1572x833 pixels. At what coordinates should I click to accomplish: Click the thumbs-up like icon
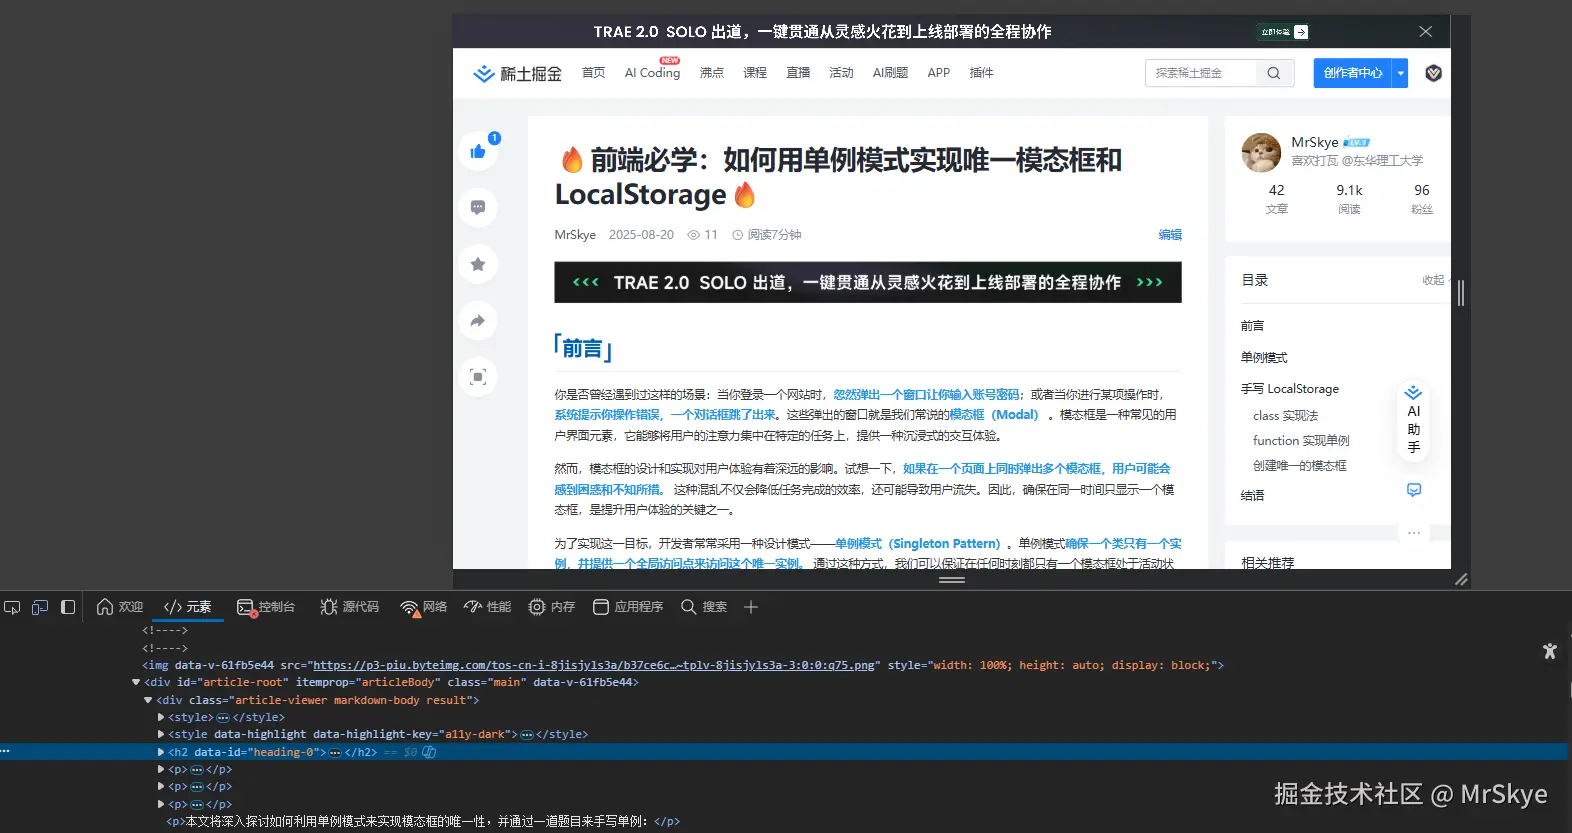pyautogui.click(x=478, y=152)
